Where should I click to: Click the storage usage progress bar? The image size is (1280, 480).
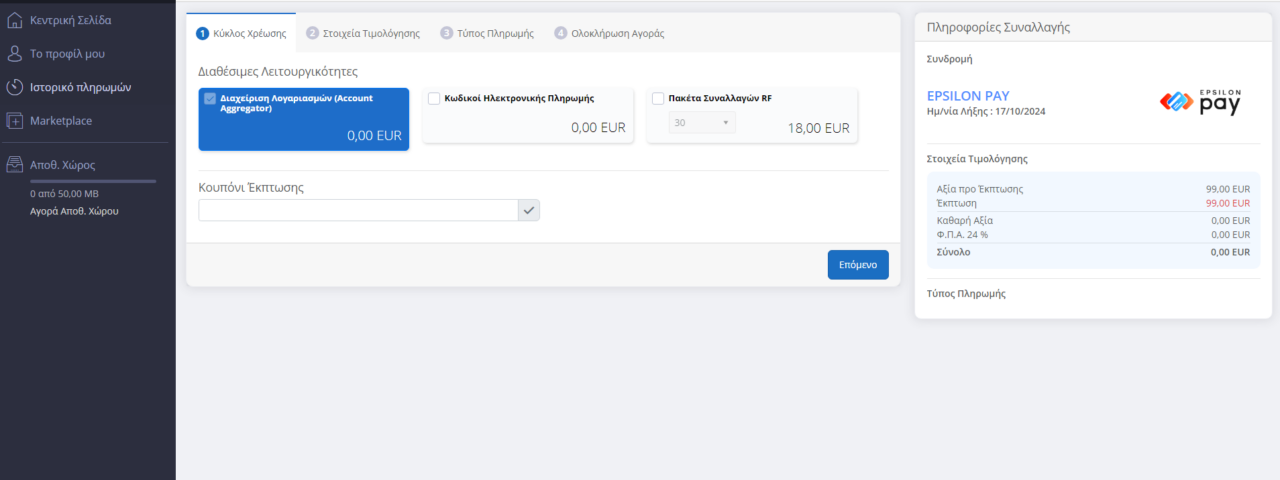tap(93, 181)
